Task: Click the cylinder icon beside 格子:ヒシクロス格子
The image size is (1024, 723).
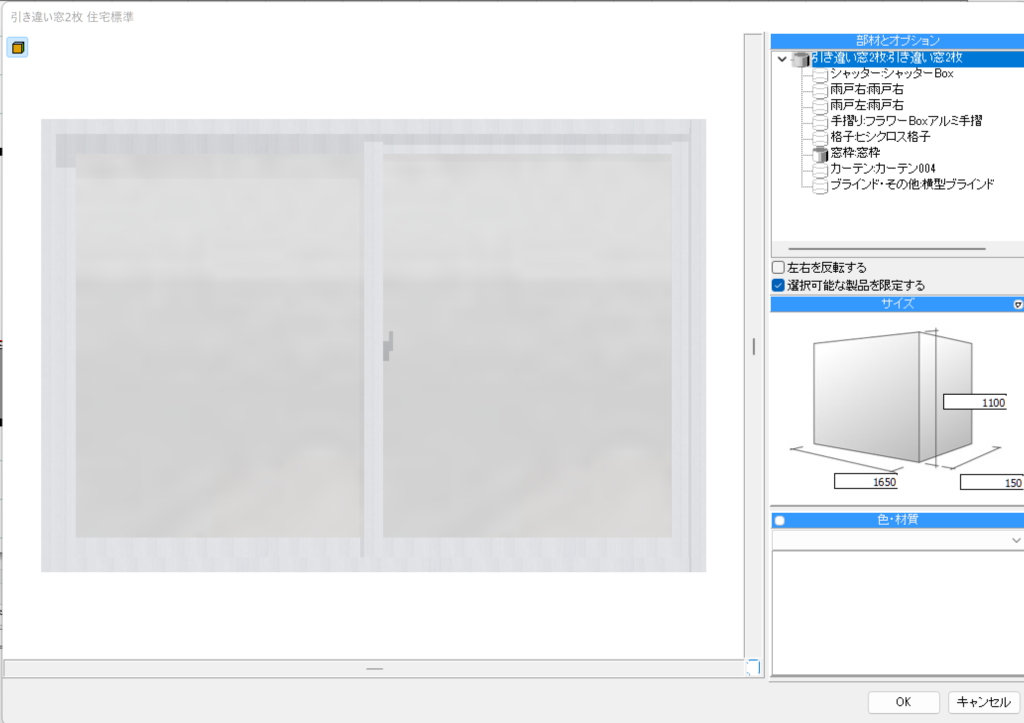Action: pyautogui.click(x=819, y=137)
